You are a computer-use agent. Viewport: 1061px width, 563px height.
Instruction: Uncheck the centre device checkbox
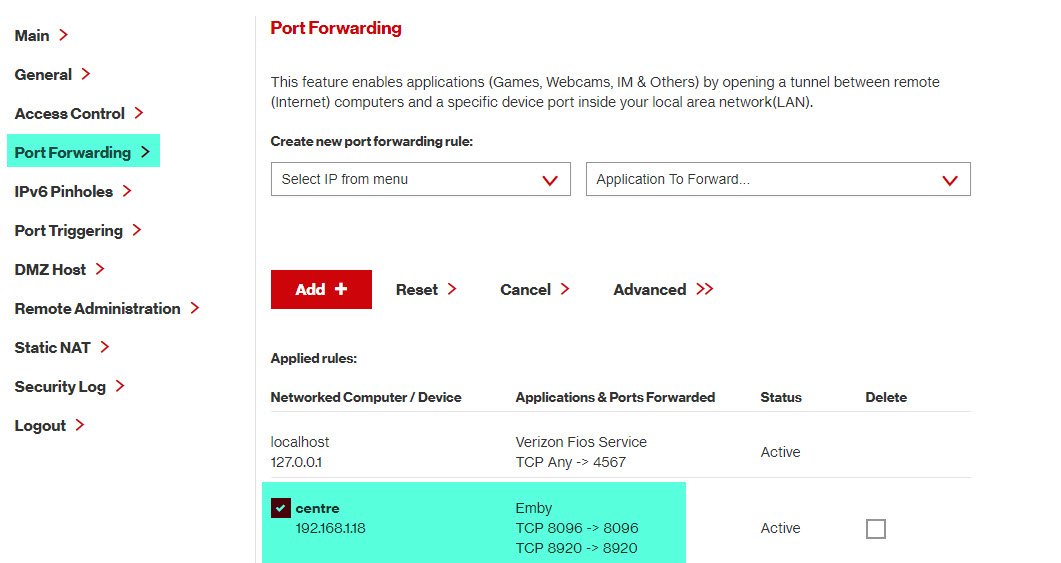pyautogui.click(x=280, y=508)
